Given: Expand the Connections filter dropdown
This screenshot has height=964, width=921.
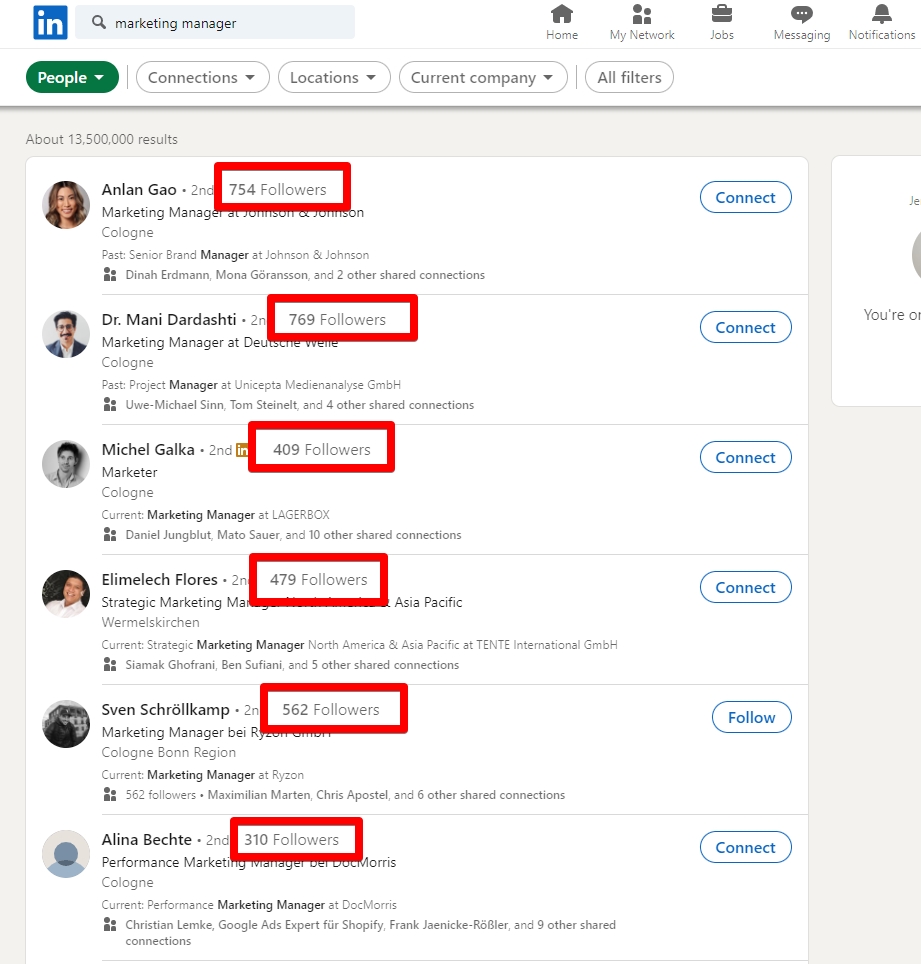Looking at the screenshot, I should click(202, 77).
